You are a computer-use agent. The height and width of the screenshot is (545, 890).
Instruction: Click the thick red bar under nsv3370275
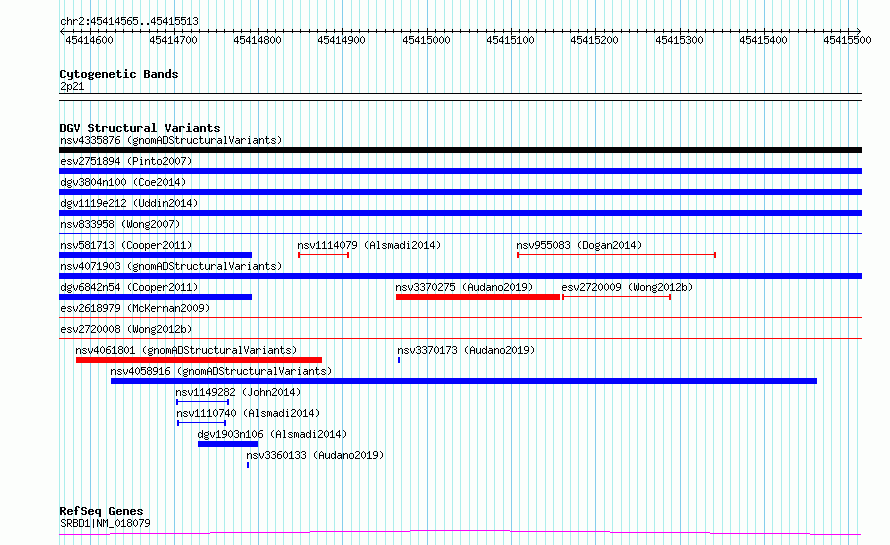tap(478, 297)
